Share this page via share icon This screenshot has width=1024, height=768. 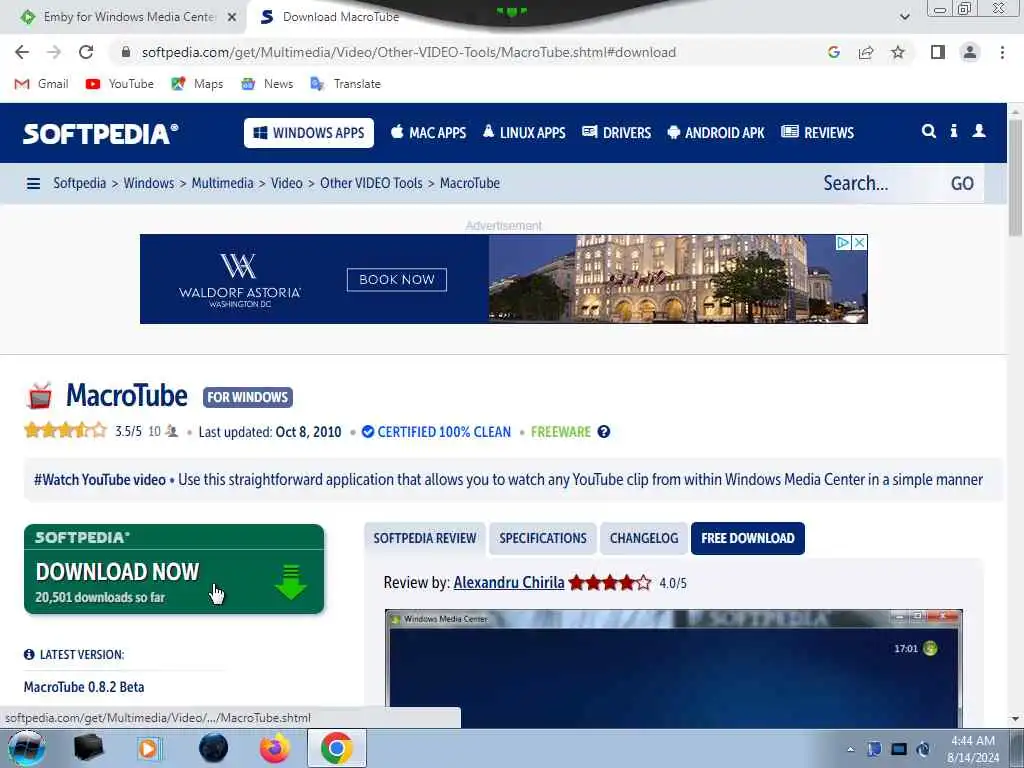click(x=866, y=52)
